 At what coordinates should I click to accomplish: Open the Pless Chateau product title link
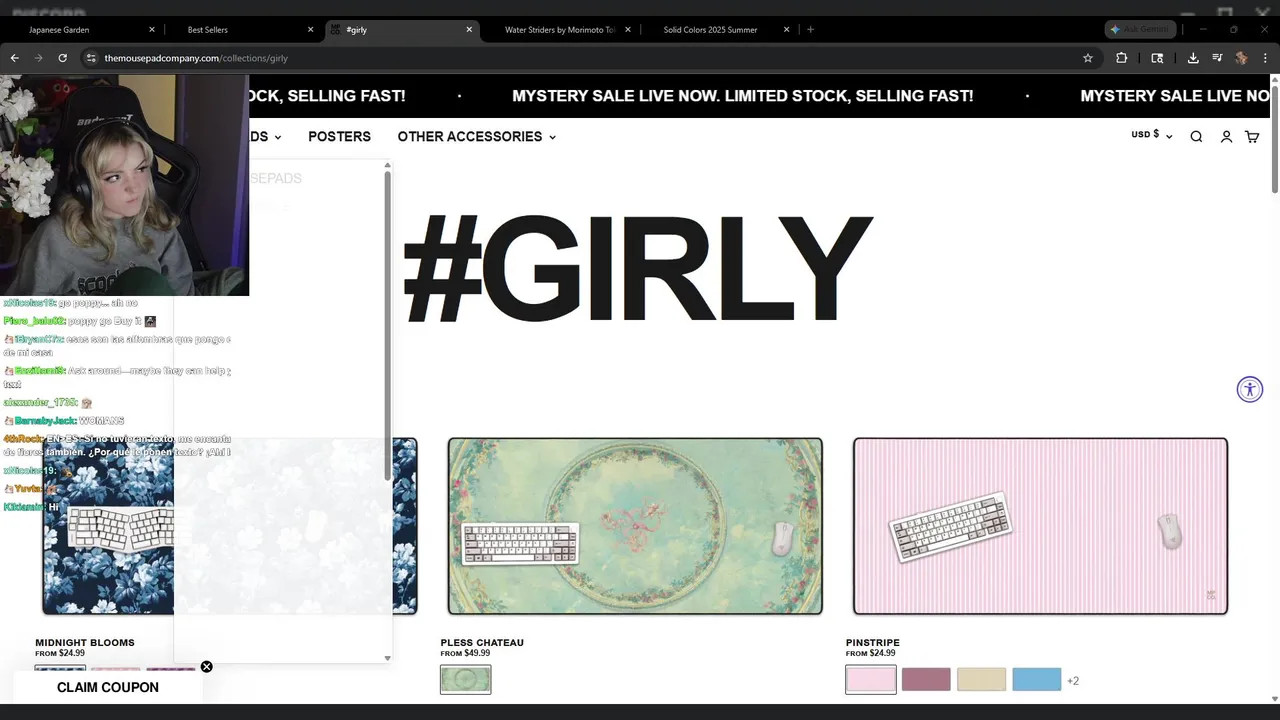click(x=482, y=643)
